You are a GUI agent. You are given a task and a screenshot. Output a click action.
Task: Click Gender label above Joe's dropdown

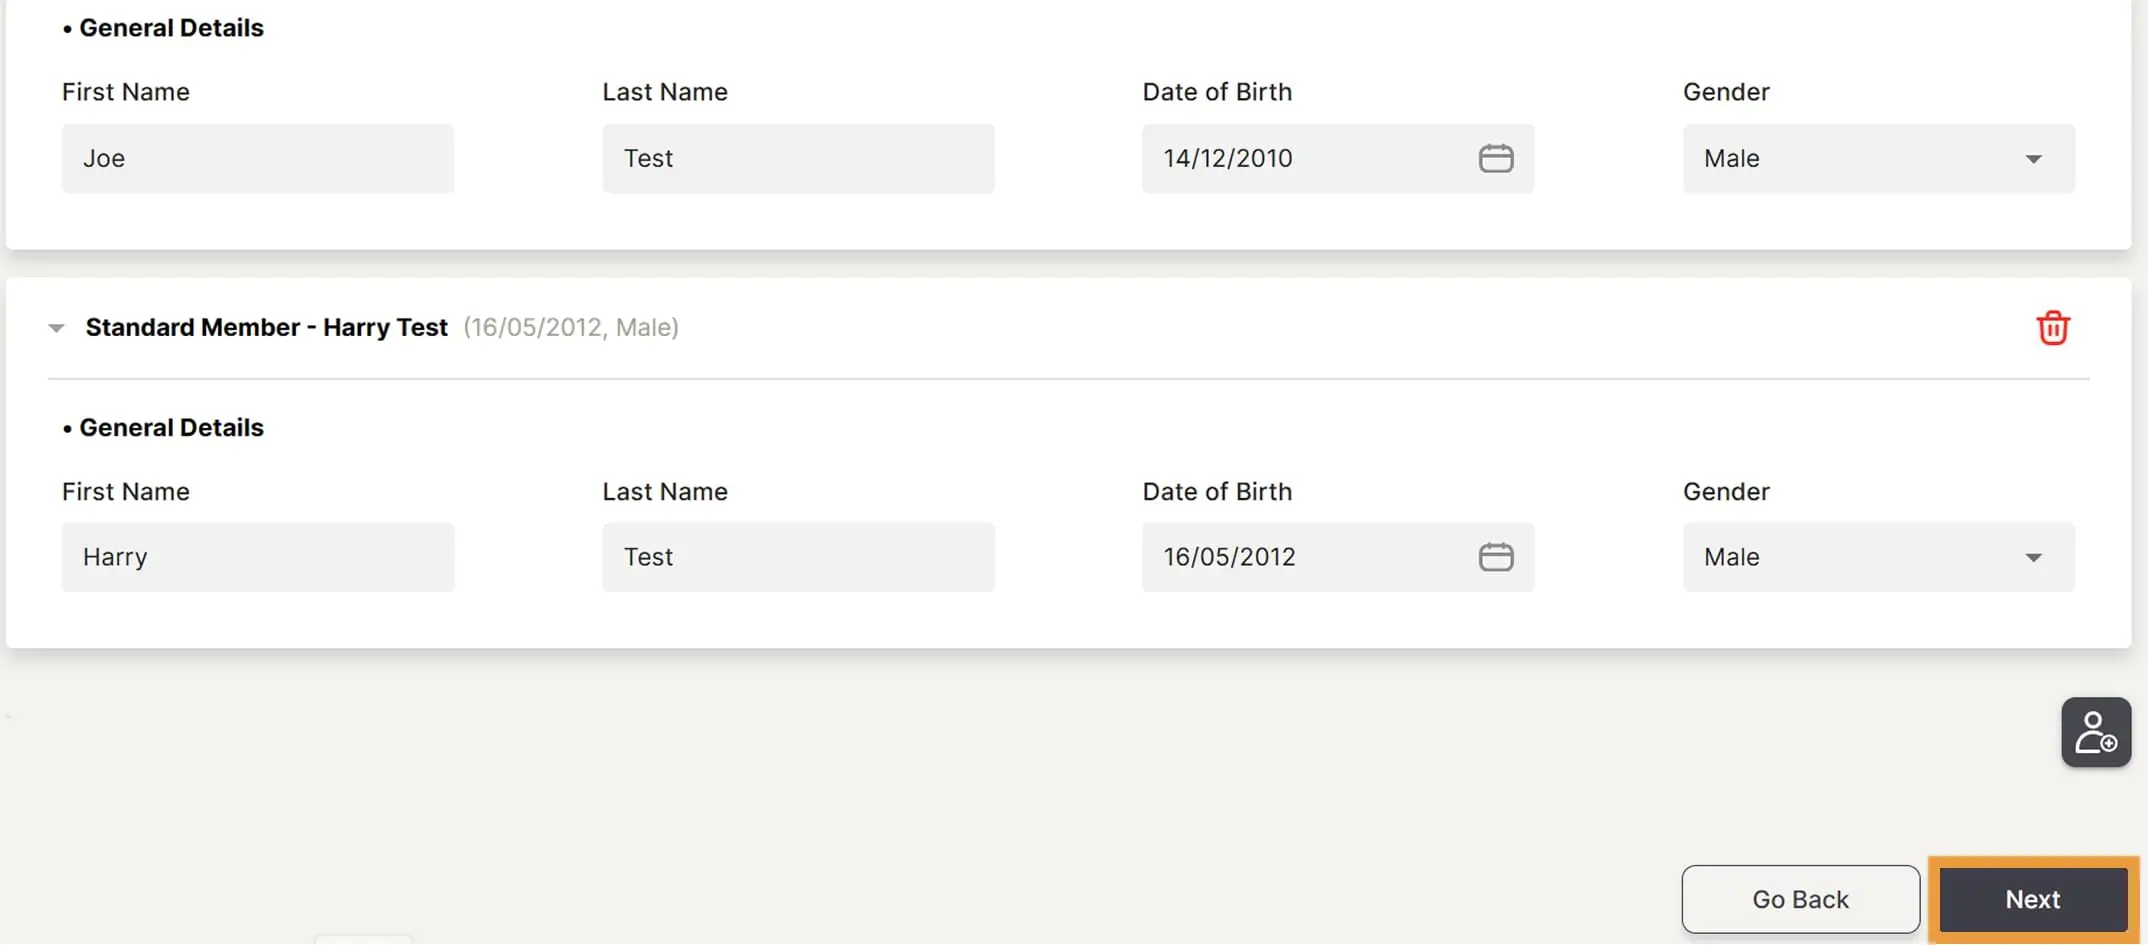[x=1726, y=92]
